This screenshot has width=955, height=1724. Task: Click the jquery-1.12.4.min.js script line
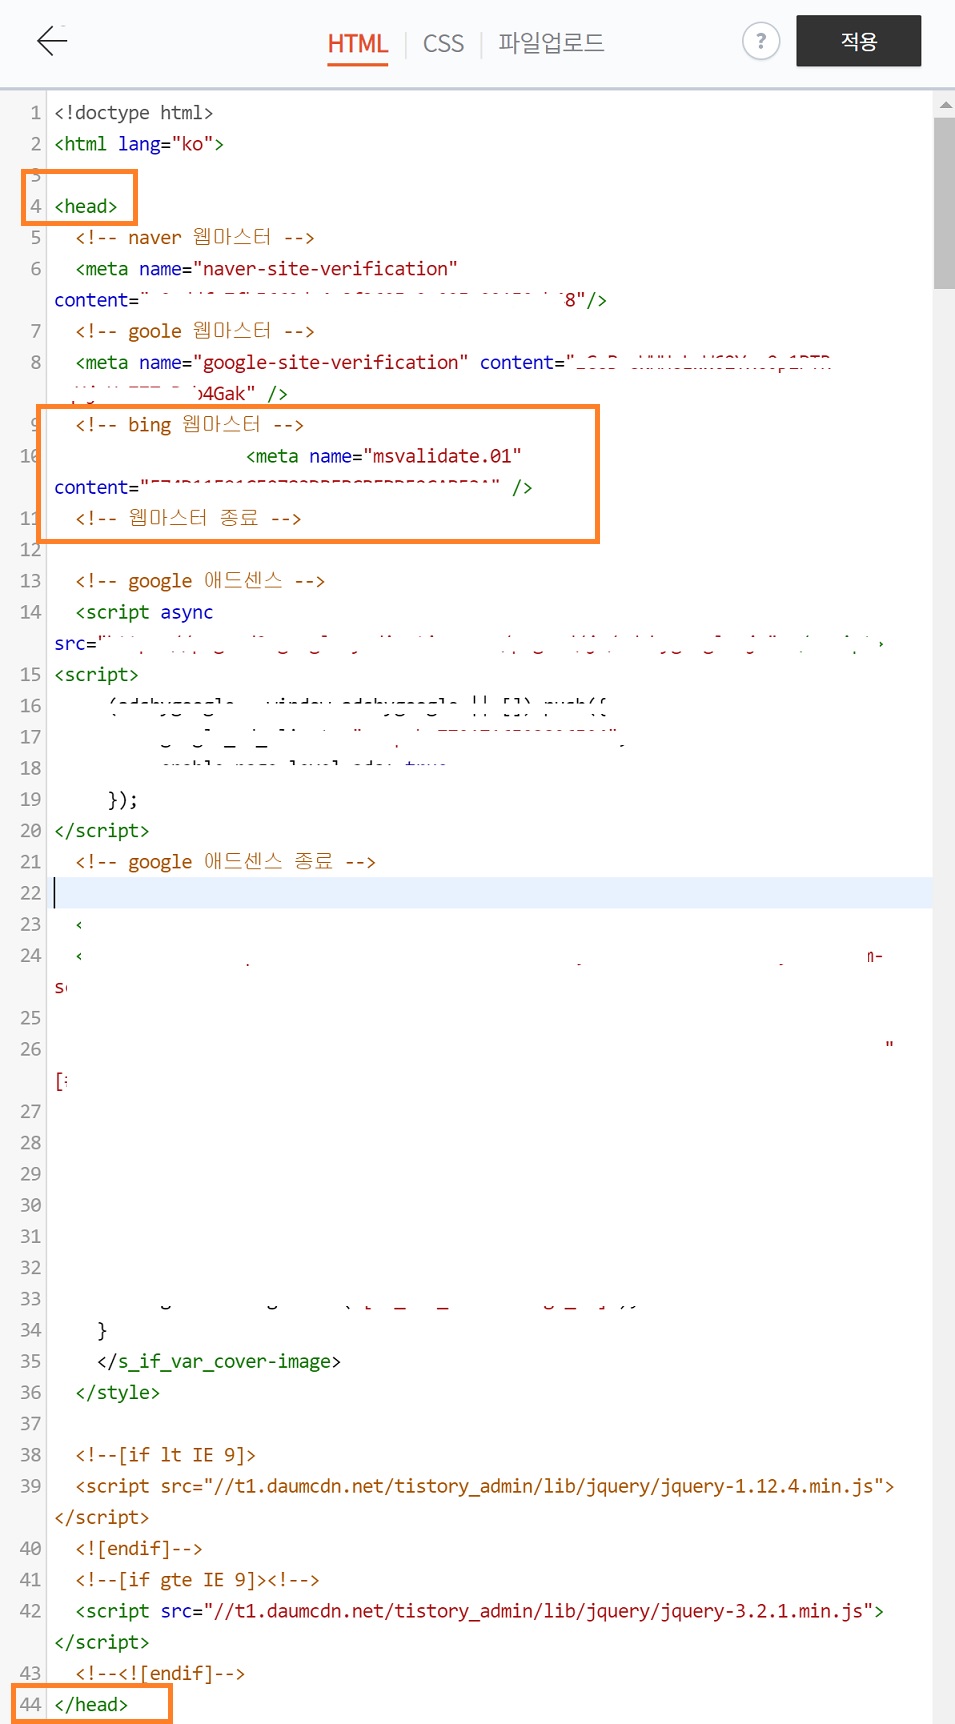pos(485,1486)
